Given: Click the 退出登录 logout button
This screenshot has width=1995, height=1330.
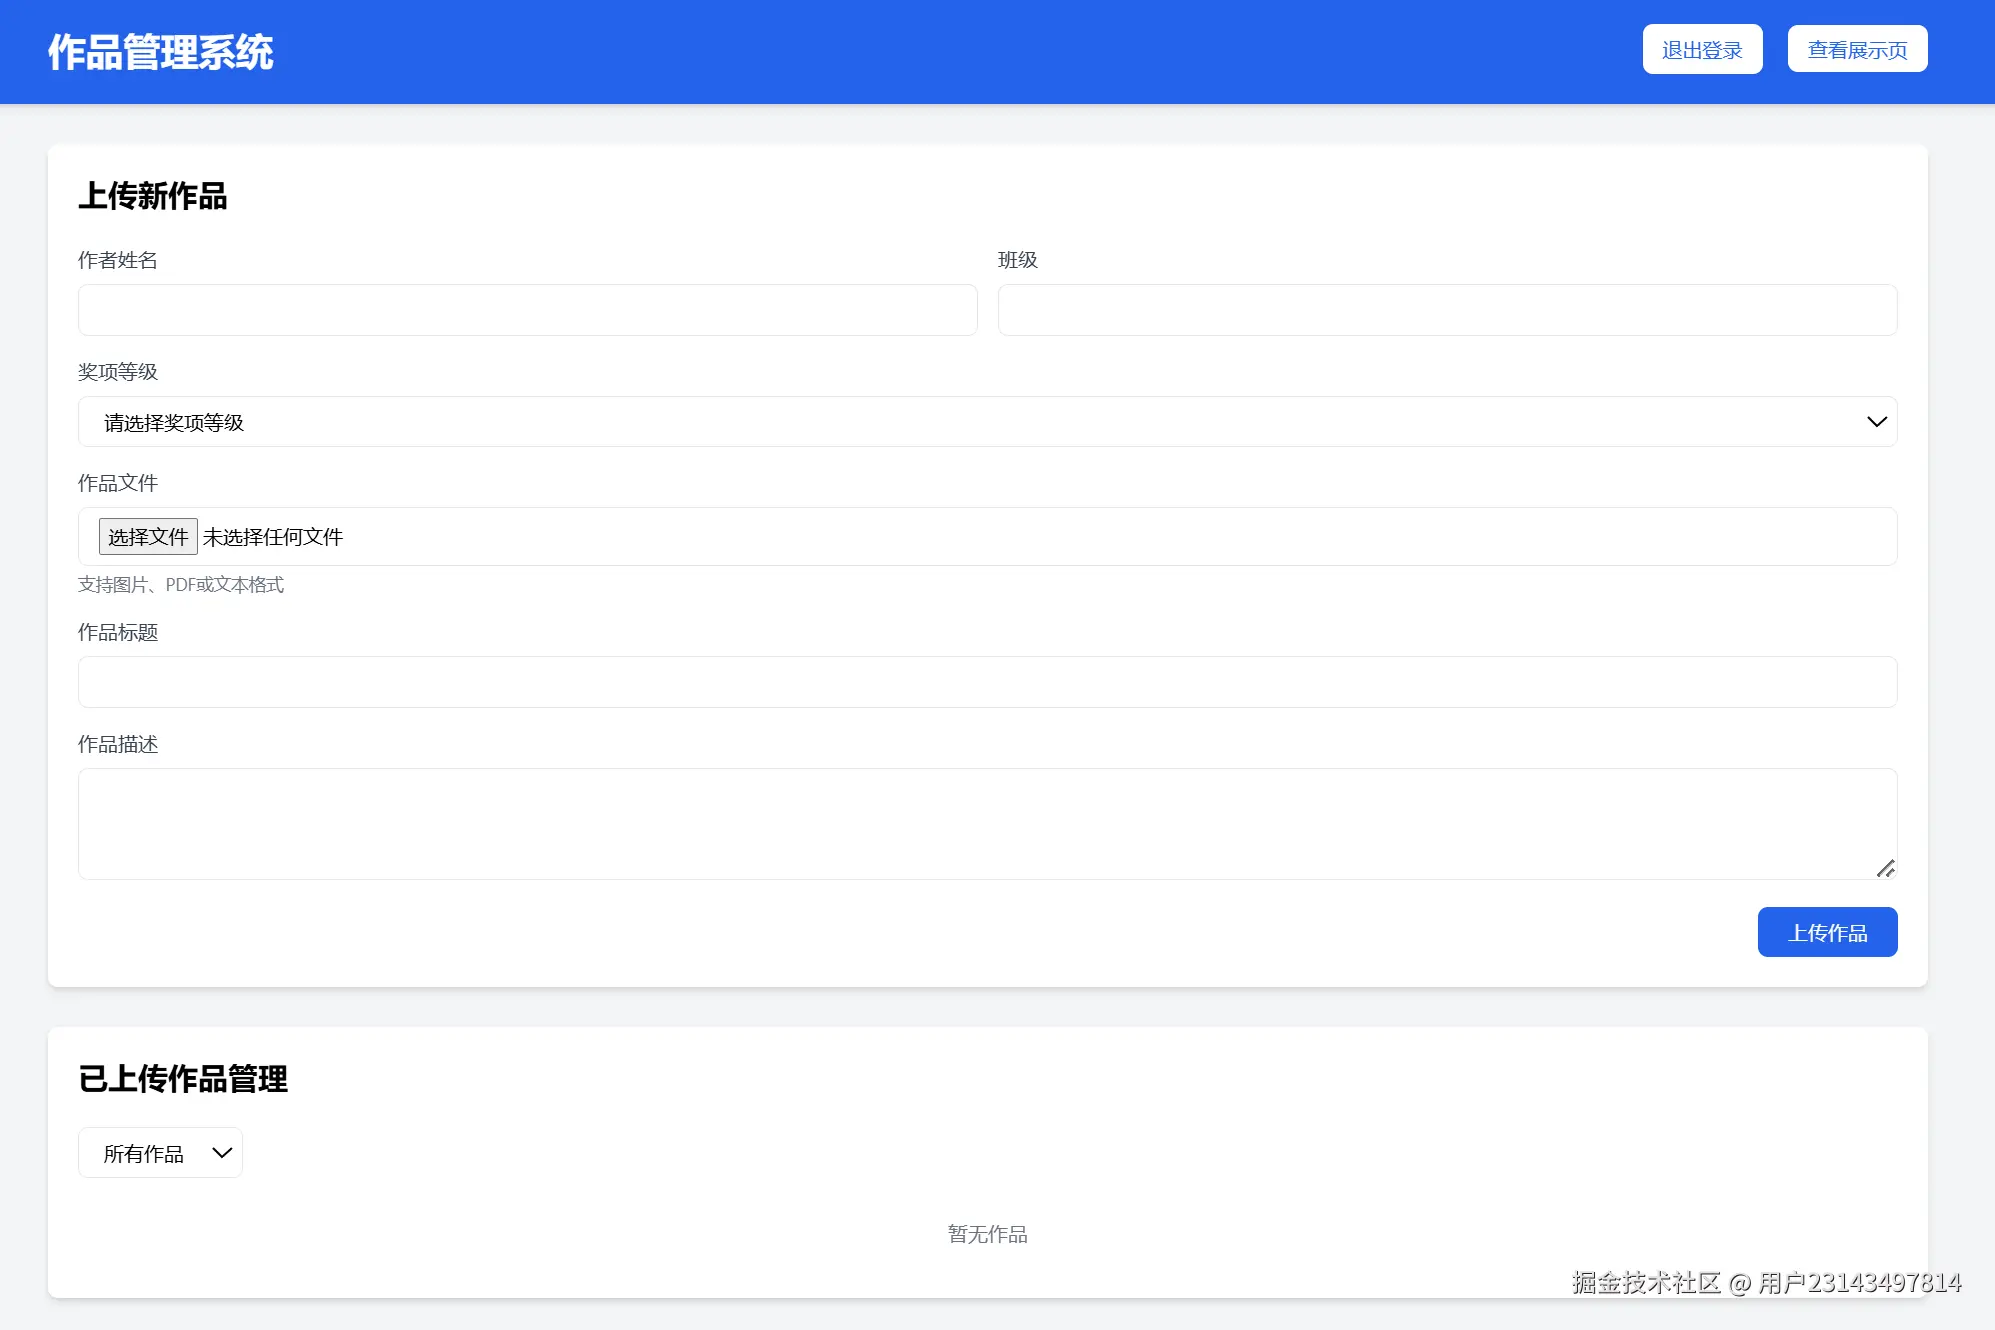Looking at the screenshot, I should pyautogui.click(x=1702, y=50).
